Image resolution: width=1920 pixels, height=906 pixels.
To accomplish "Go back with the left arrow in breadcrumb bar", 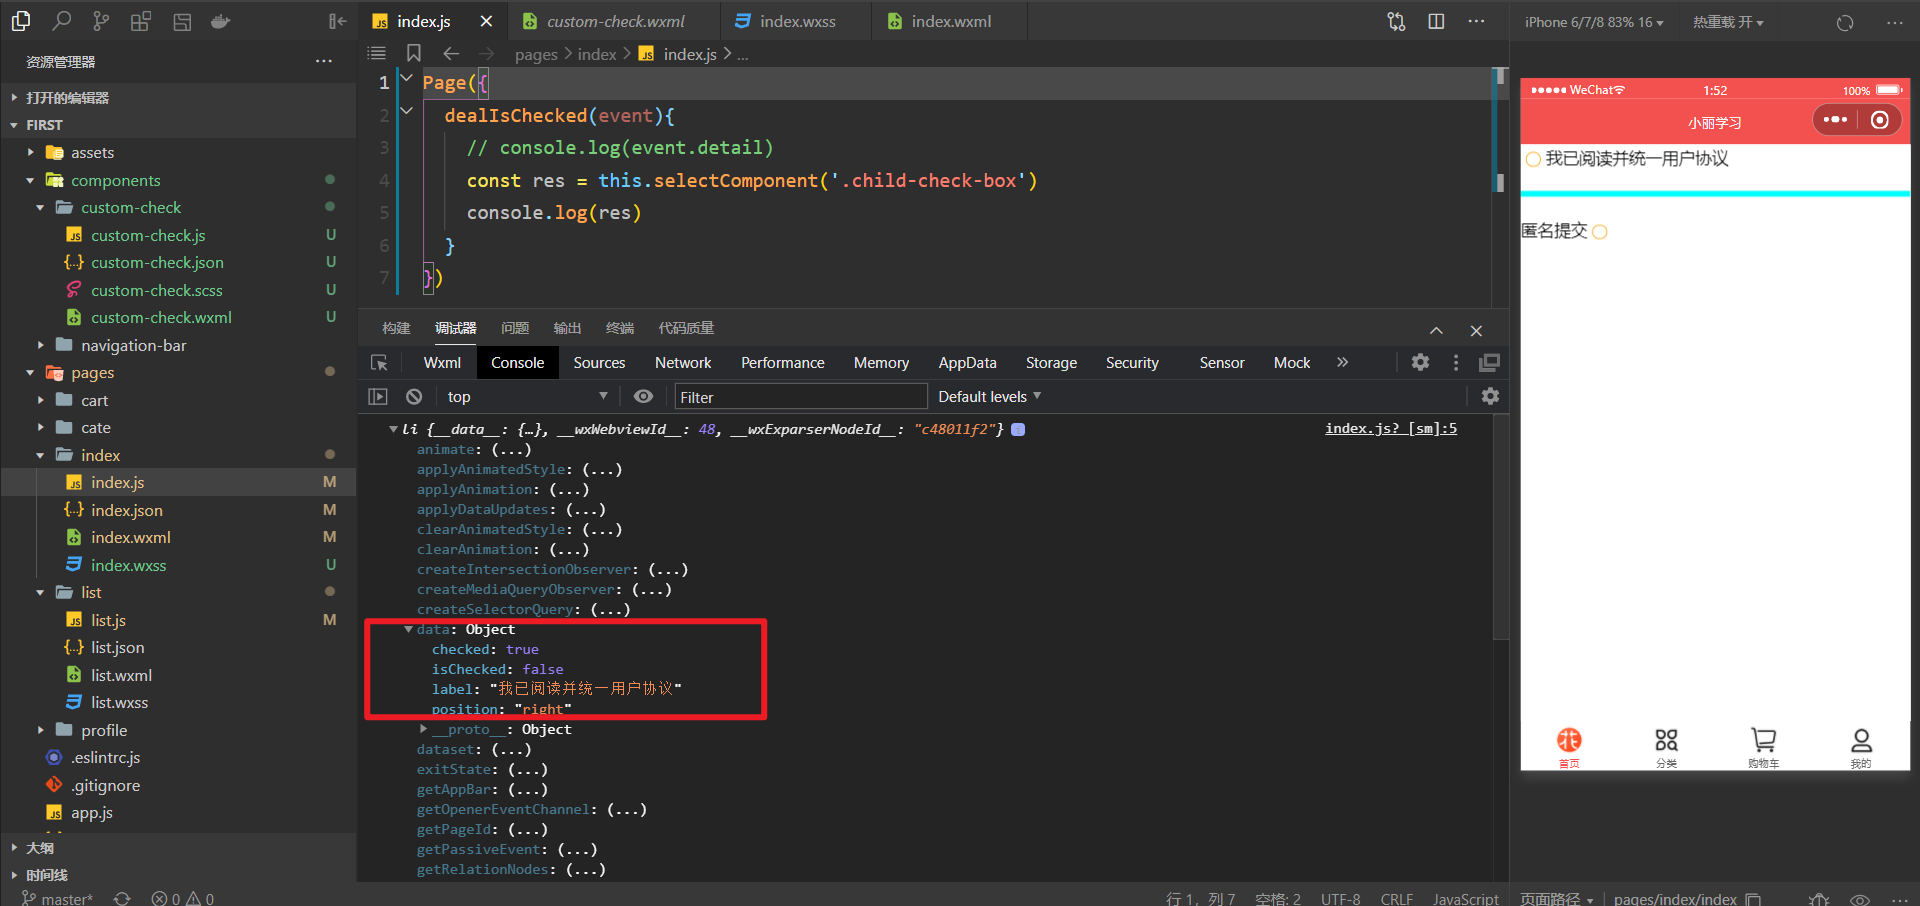I will click(x=451, y=53).
